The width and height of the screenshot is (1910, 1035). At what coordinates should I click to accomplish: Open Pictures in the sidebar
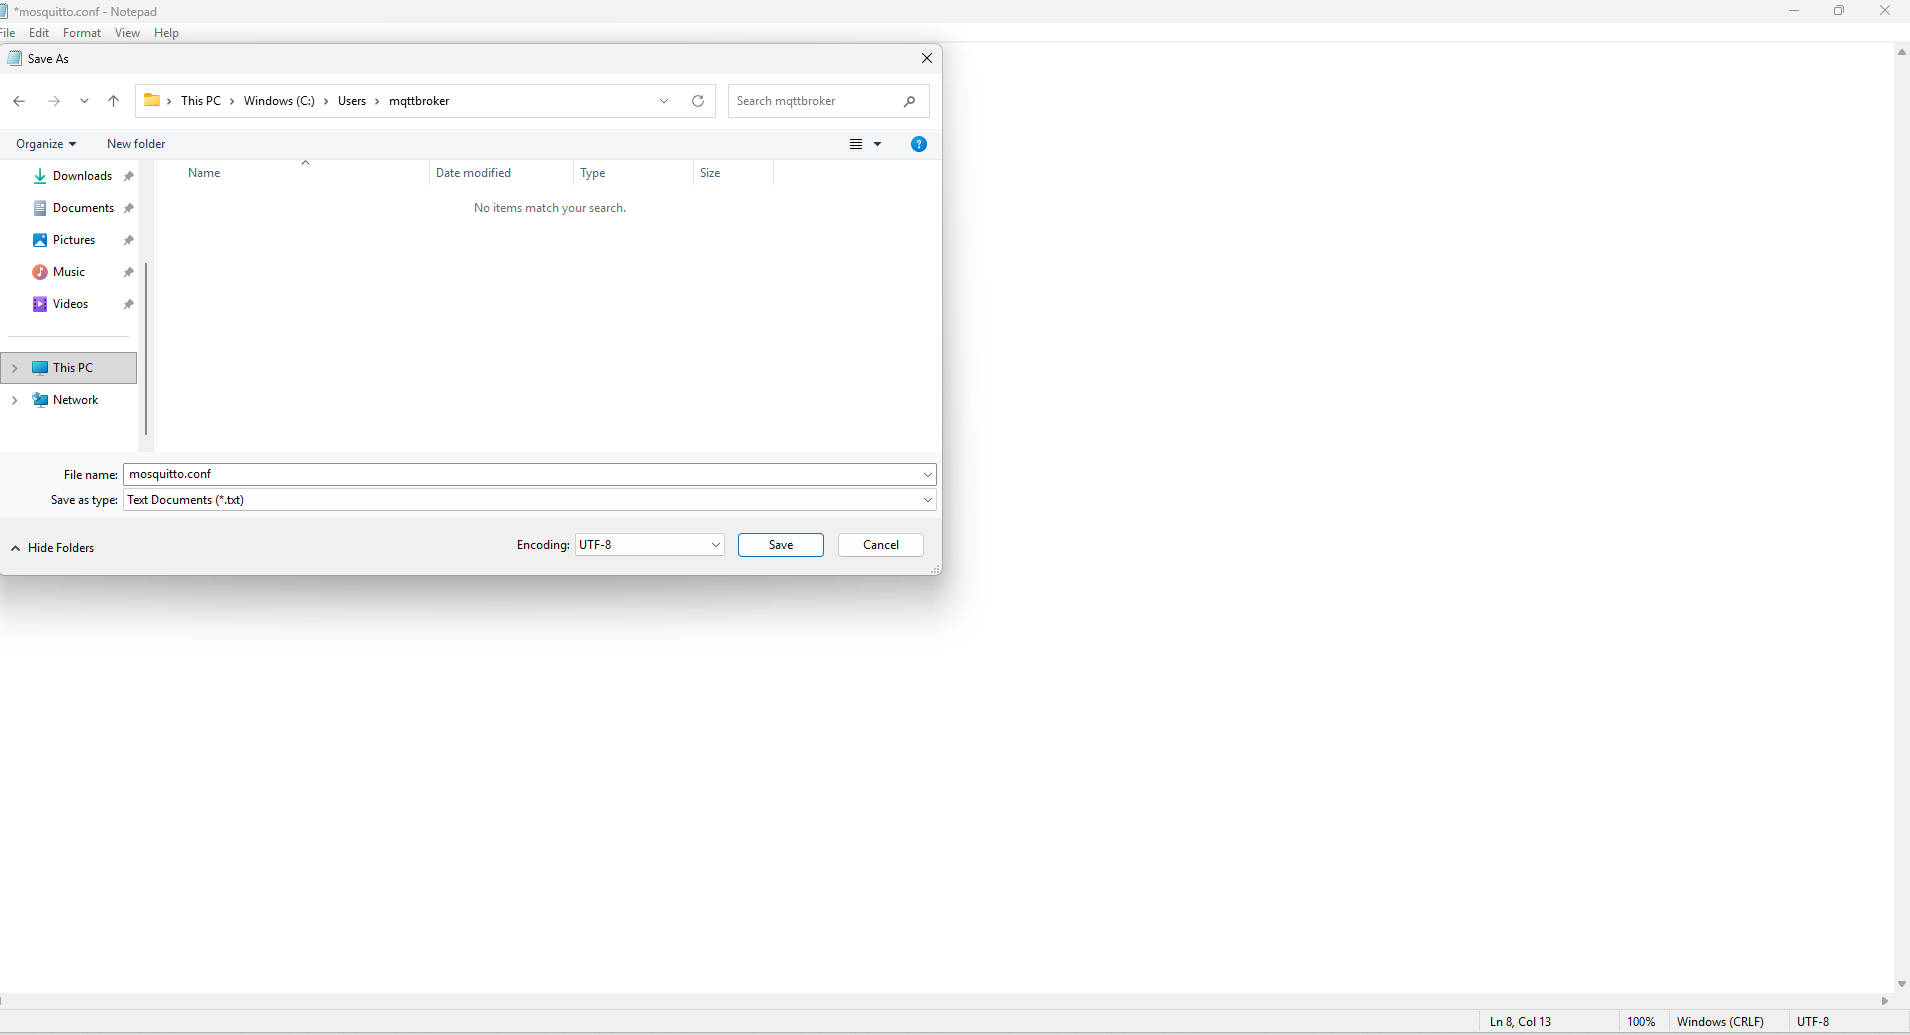[74, 240]
